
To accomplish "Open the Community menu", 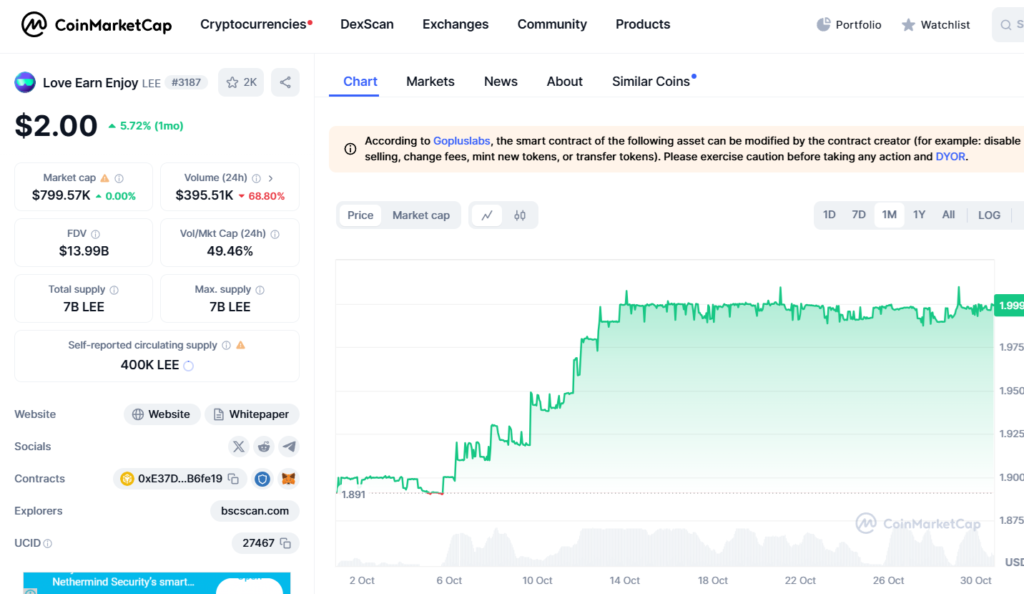I will 552,24.
